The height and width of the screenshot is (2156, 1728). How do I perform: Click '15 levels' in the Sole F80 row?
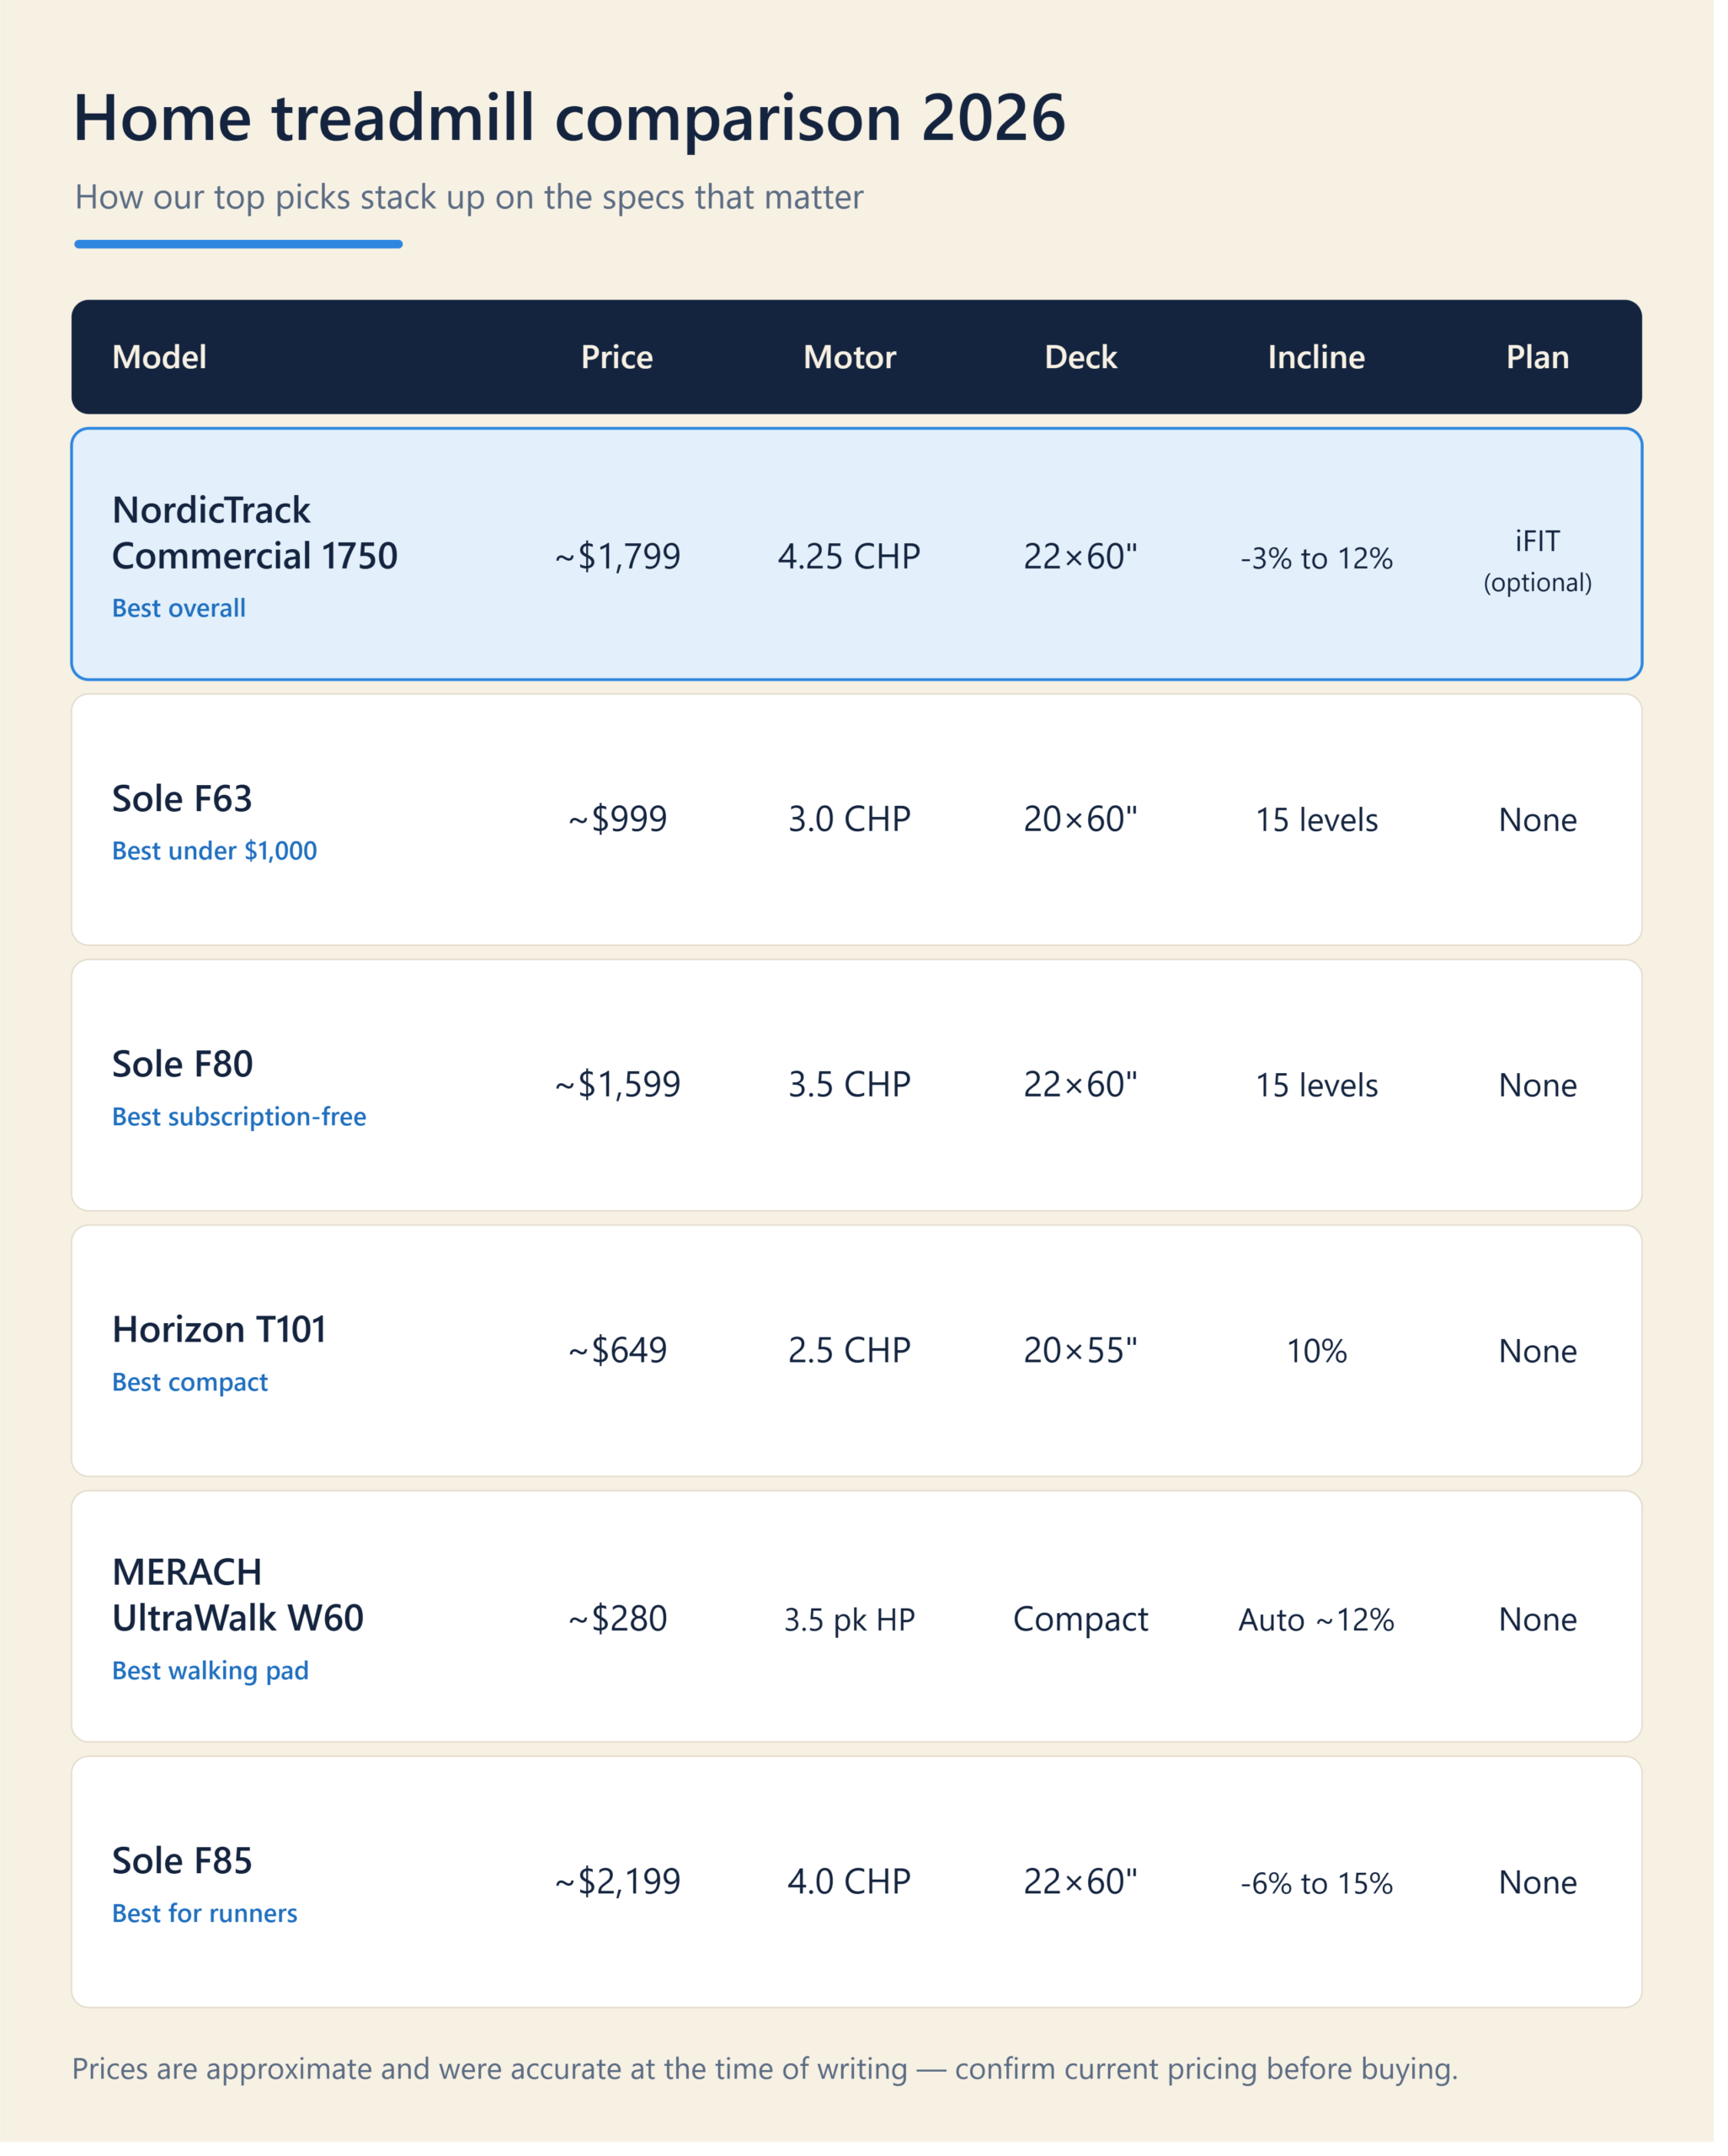point(1327,1093)
